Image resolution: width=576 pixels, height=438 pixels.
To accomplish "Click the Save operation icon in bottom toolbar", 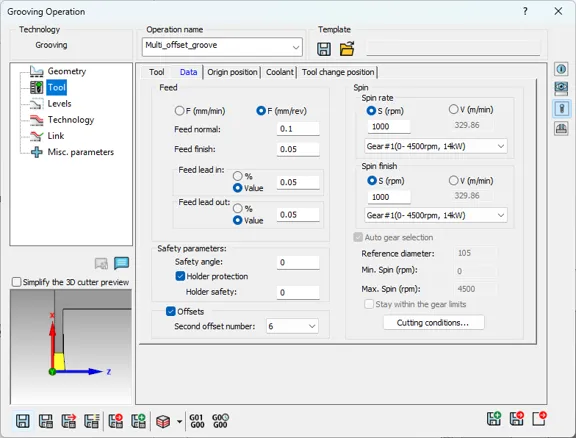I will 22,421.
